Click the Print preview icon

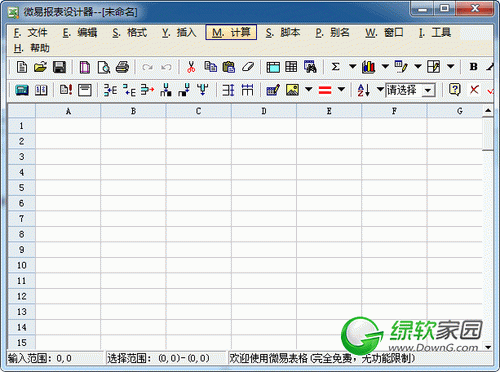click(x=104, y=67)
